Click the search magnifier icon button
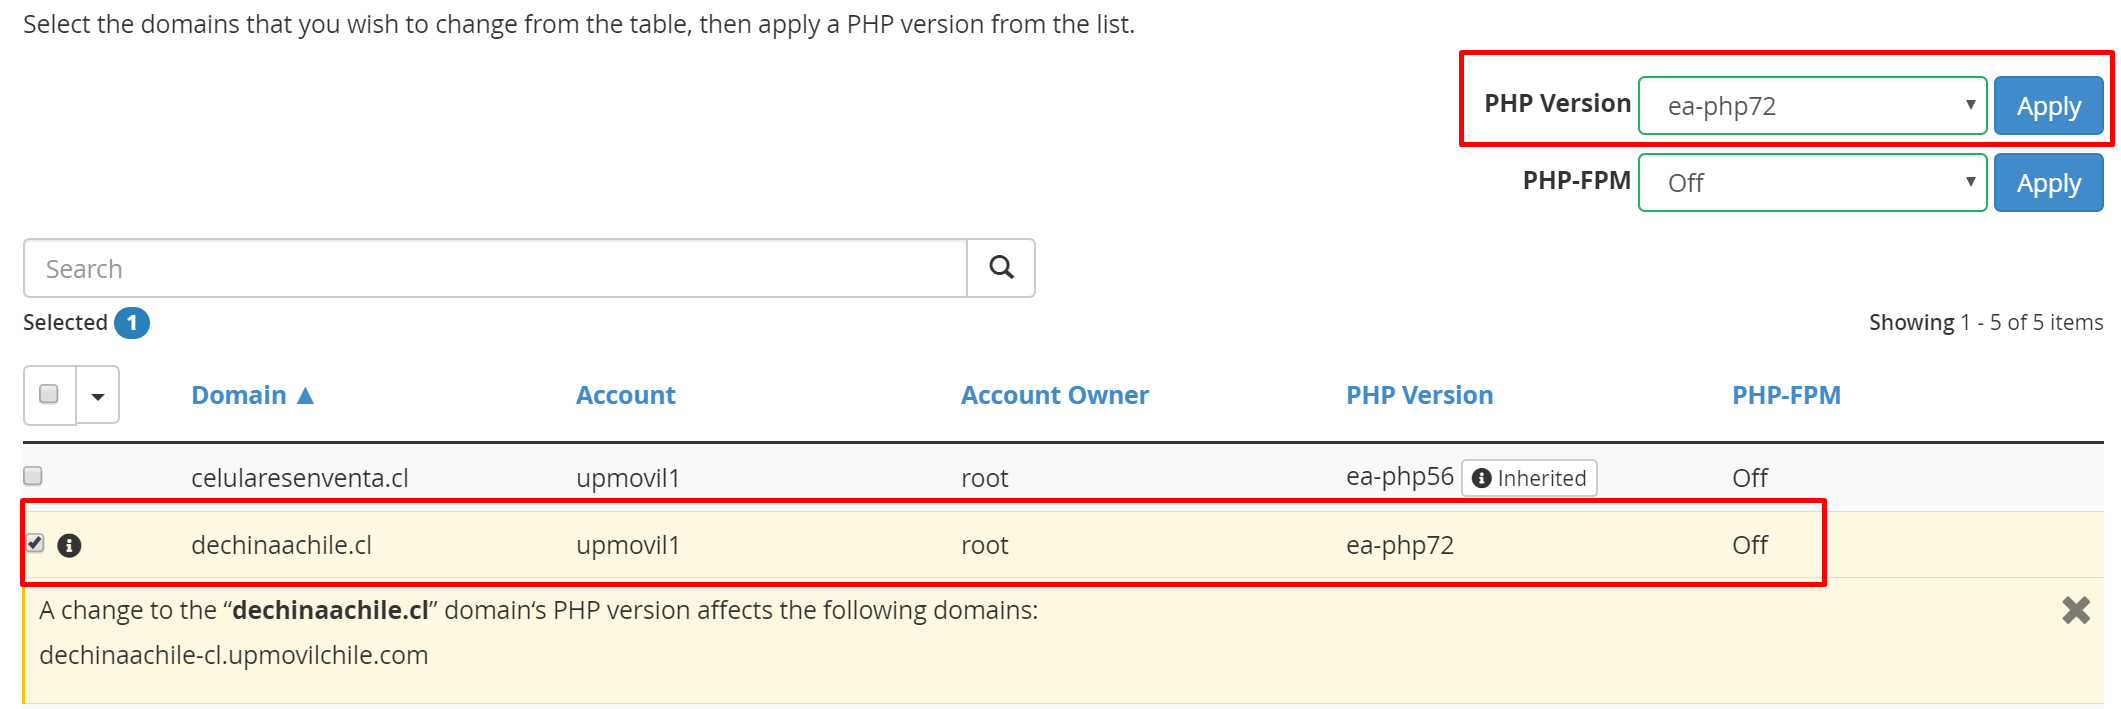 point(1001,268)
